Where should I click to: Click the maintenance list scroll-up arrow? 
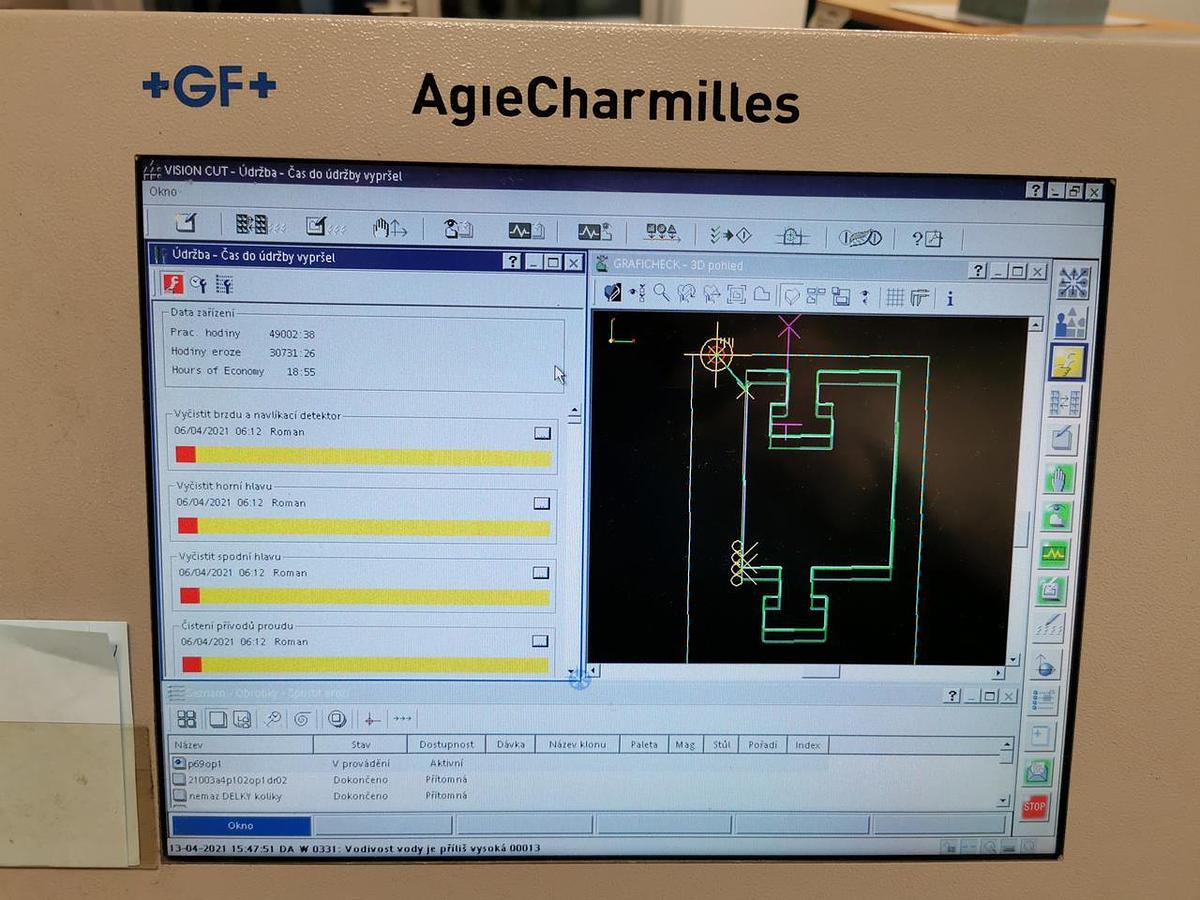click(x=574, y=413)
